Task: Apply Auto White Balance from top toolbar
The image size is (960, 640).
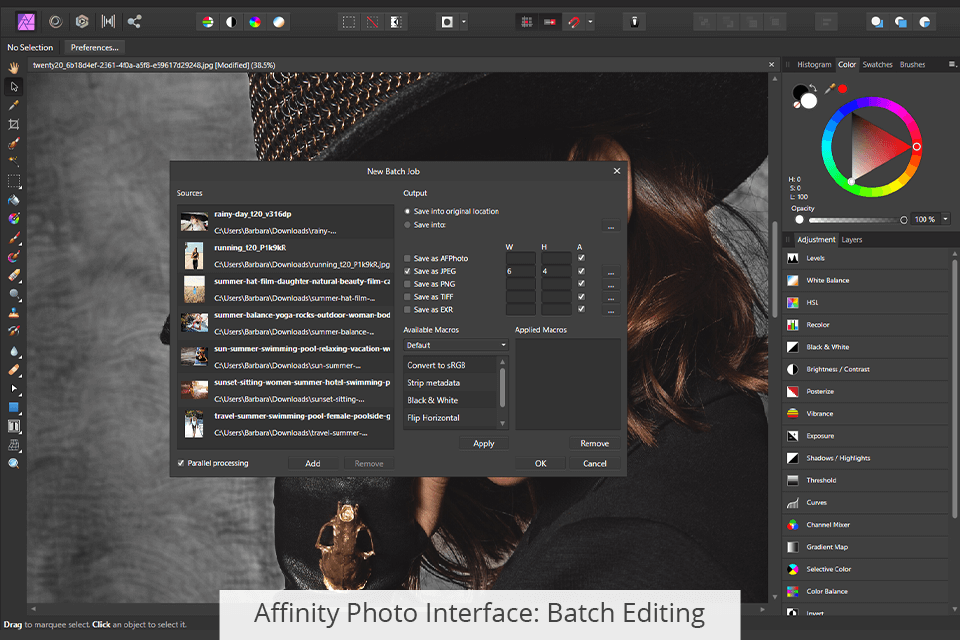Action: tap(279, 22)
